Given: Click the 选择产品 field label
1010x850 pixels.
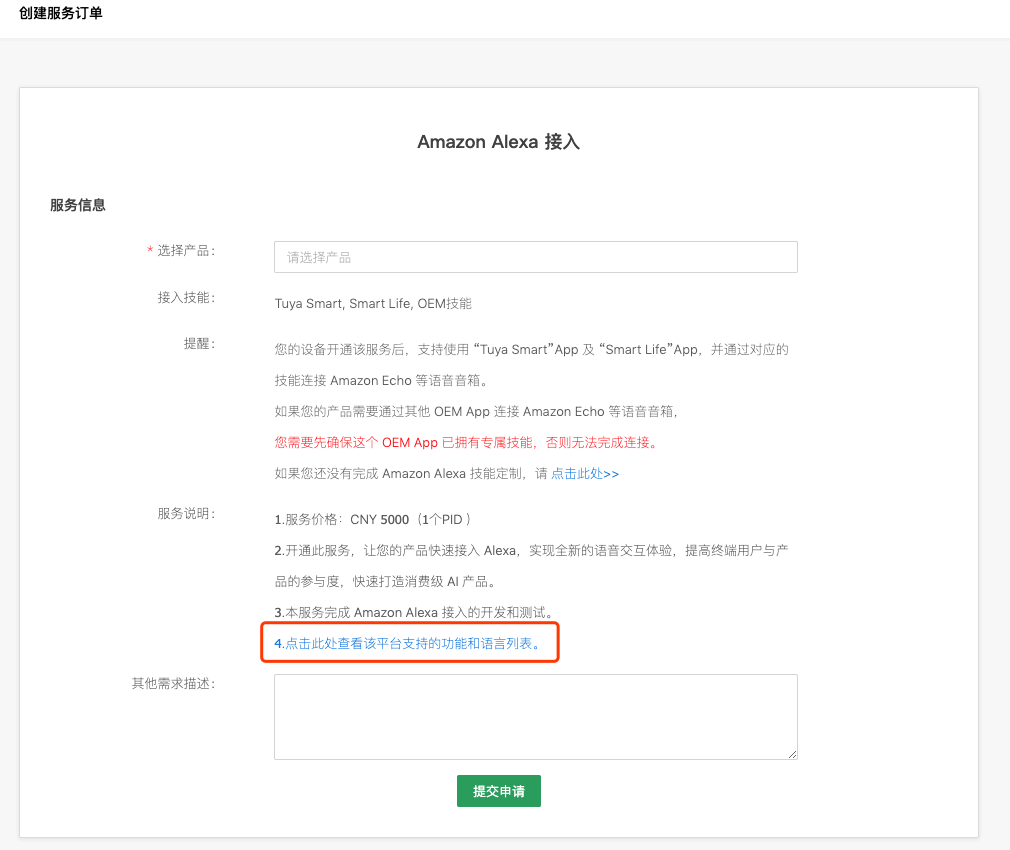Looking at the screenshot, I should [x=186, y=250].
